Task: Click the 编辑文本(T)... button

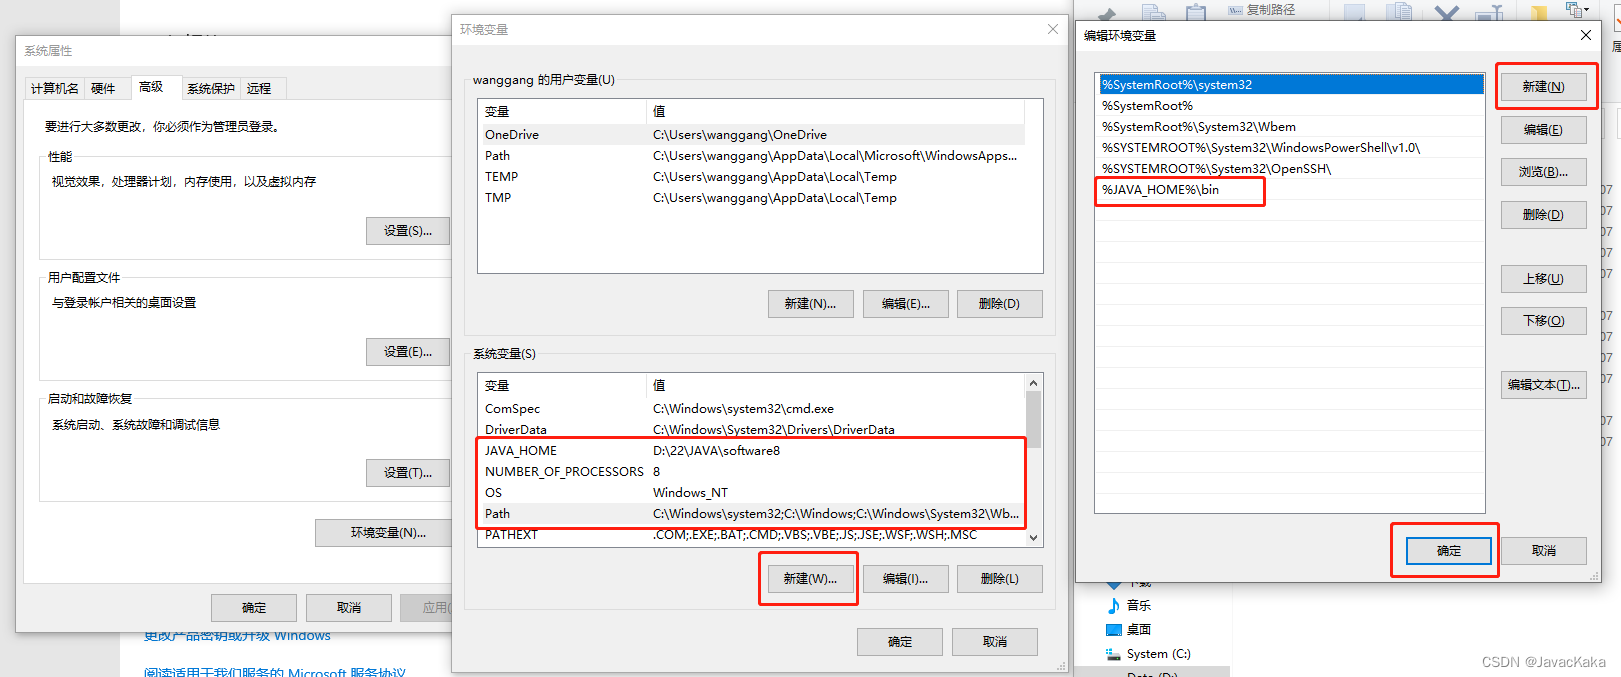Action: click(x=1544, y=385)
